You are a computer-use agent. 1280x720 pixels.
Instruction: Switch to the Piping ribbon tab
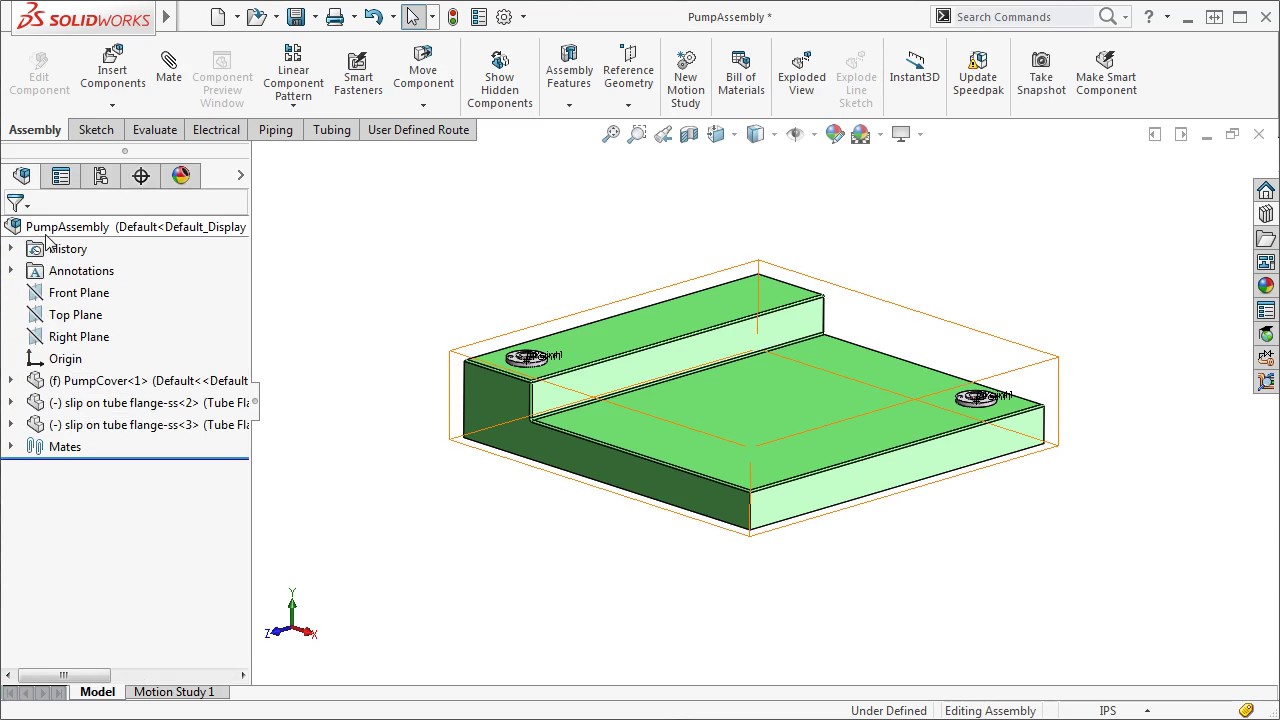[276, 130]
